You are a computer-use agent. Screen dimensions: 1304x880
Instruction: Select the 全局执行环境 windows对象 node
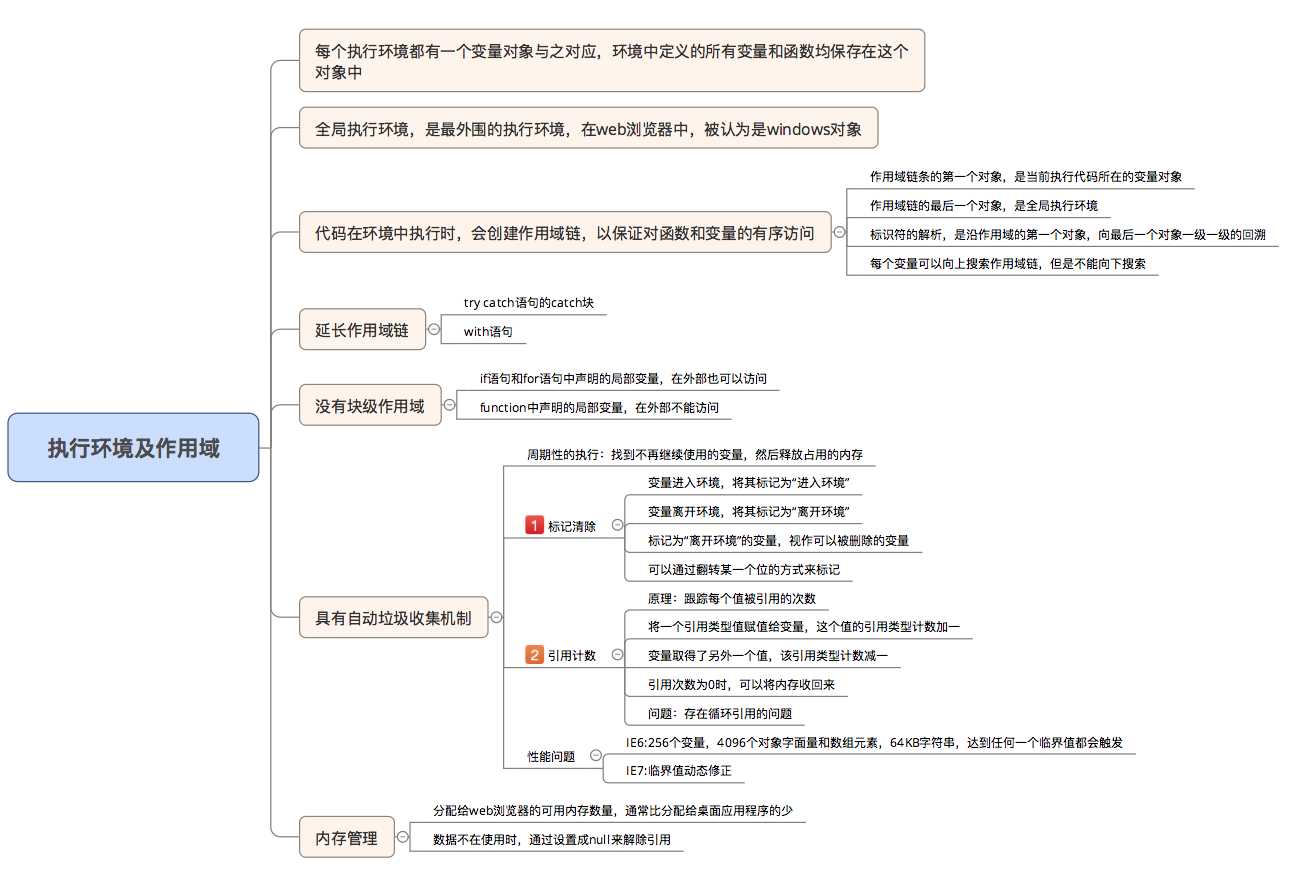point(589,128)
